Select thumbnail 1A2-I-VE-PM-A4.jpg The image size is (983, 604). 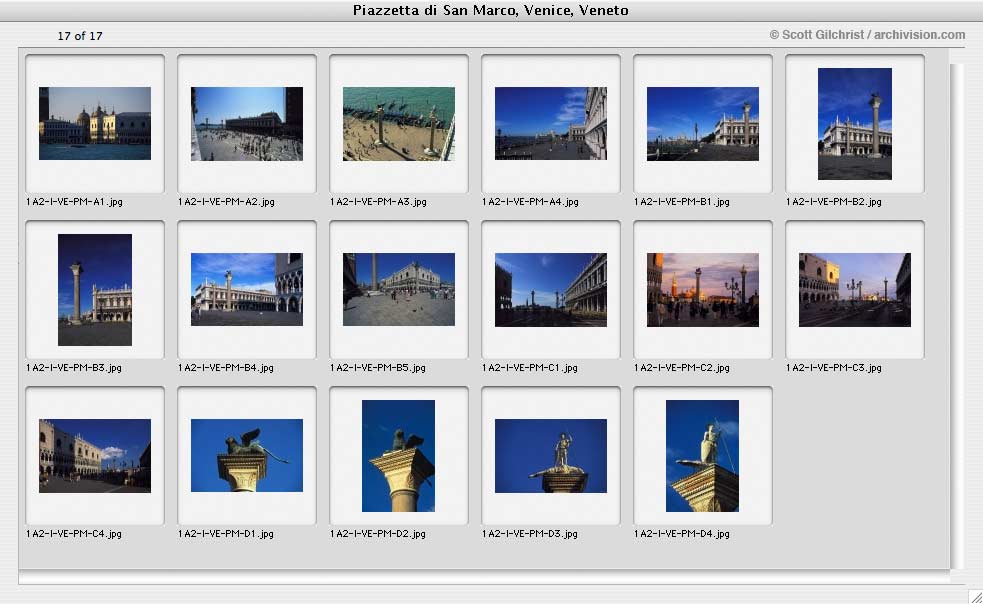[x=551, y=124]
